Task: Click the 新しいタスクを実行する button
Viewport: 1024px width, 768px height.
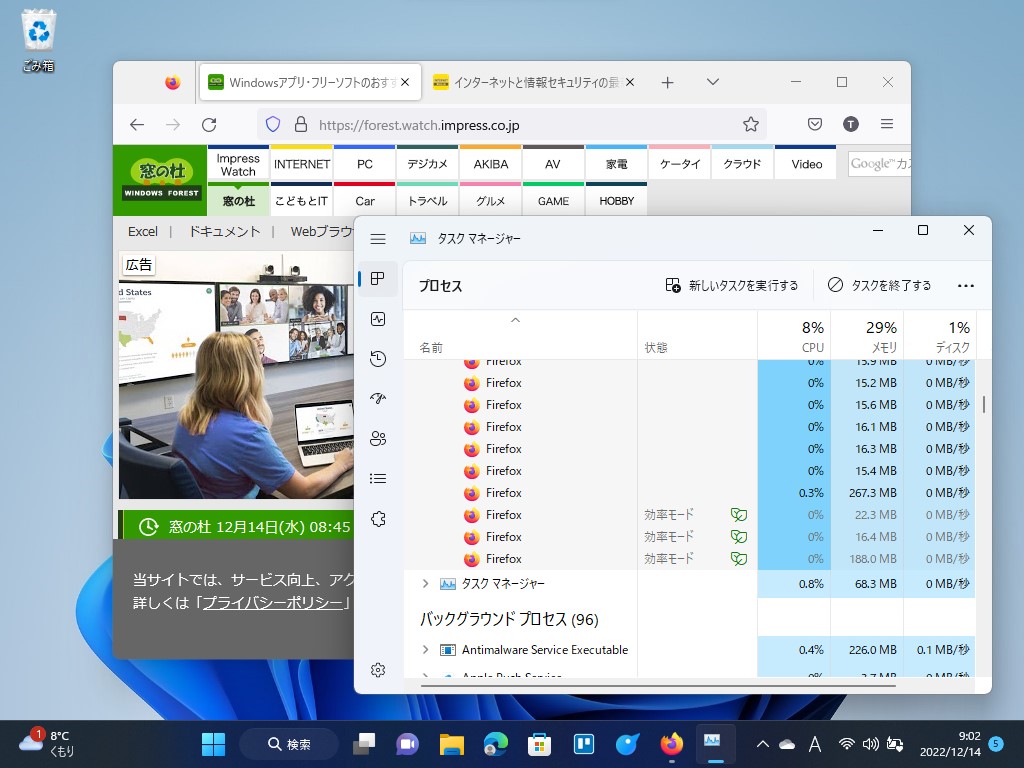Action: tap(733, 285)
